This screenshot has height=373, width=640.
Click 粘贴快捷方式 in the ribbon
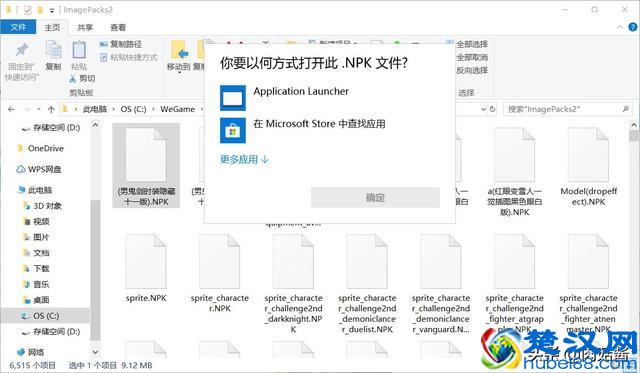coord(129,57)
